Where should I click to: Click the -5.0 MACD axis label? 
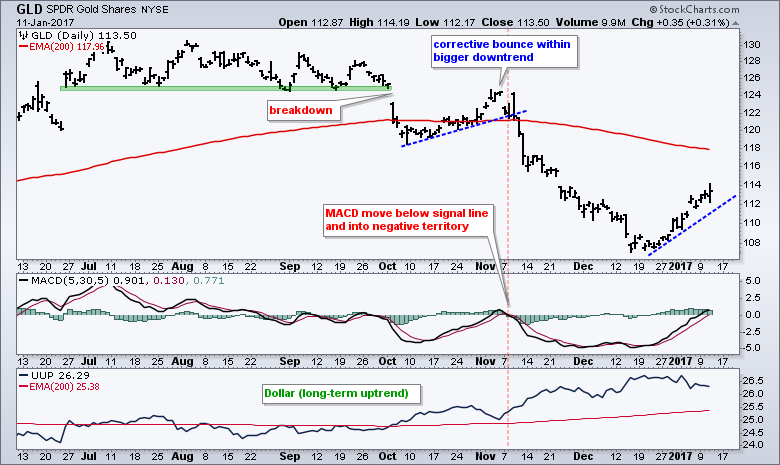pos(750,348)
